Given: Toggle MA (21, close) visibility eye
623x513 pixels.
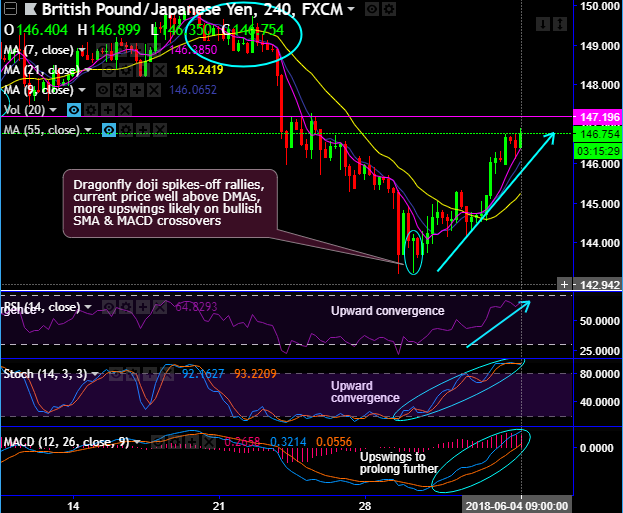Looking at the screenshot, I should click(108, 70).
